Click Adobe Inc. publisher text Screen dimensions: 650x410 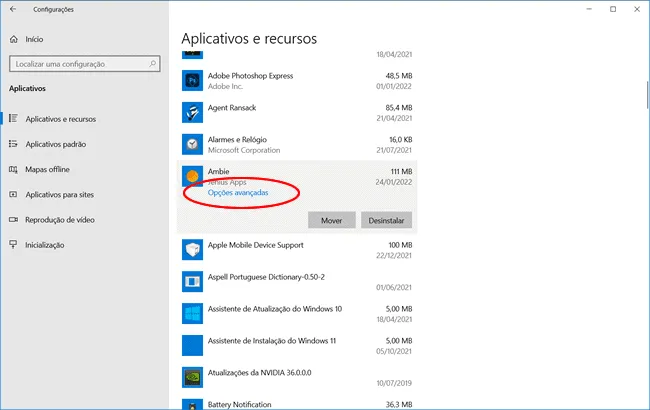(225, 86)
